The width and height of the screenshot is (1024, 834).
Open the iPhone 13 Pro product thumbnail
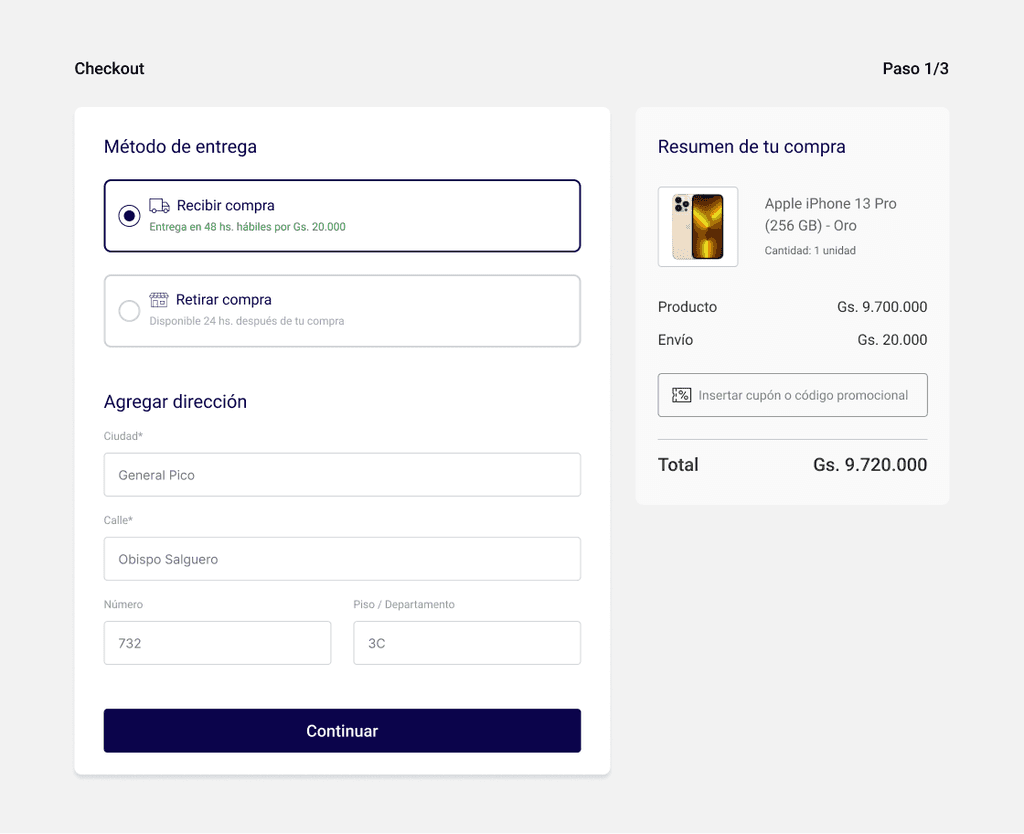698,227
